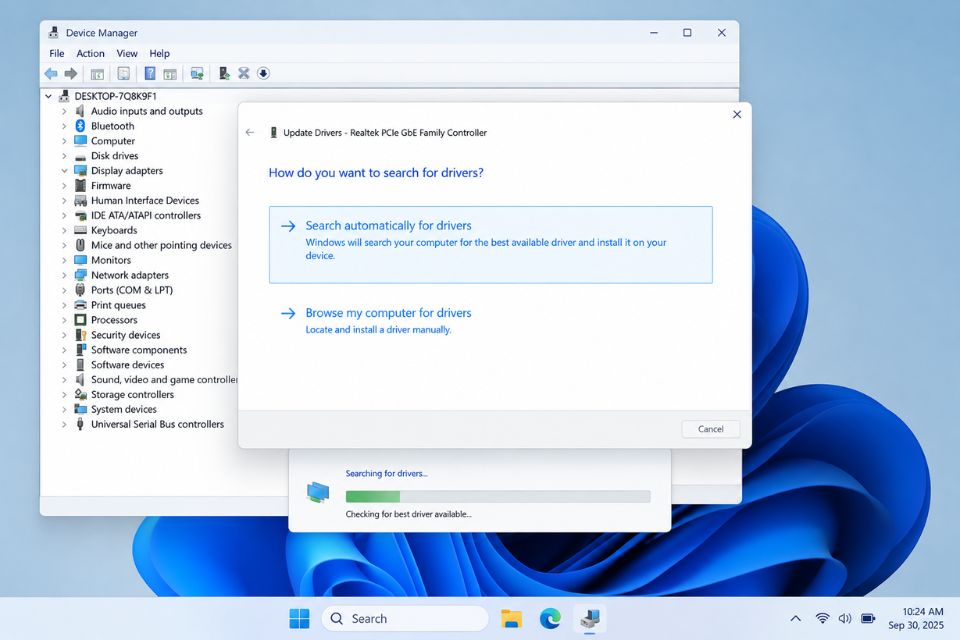Open the View menu
Viewport: 960px width, 640px height.
click(127, 53)
